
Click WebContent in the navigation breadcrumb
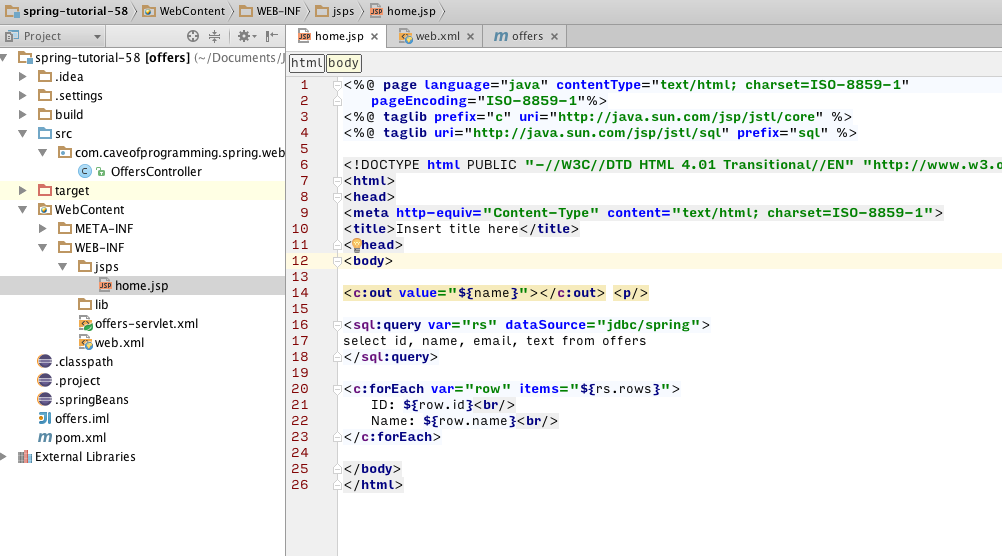184,11
